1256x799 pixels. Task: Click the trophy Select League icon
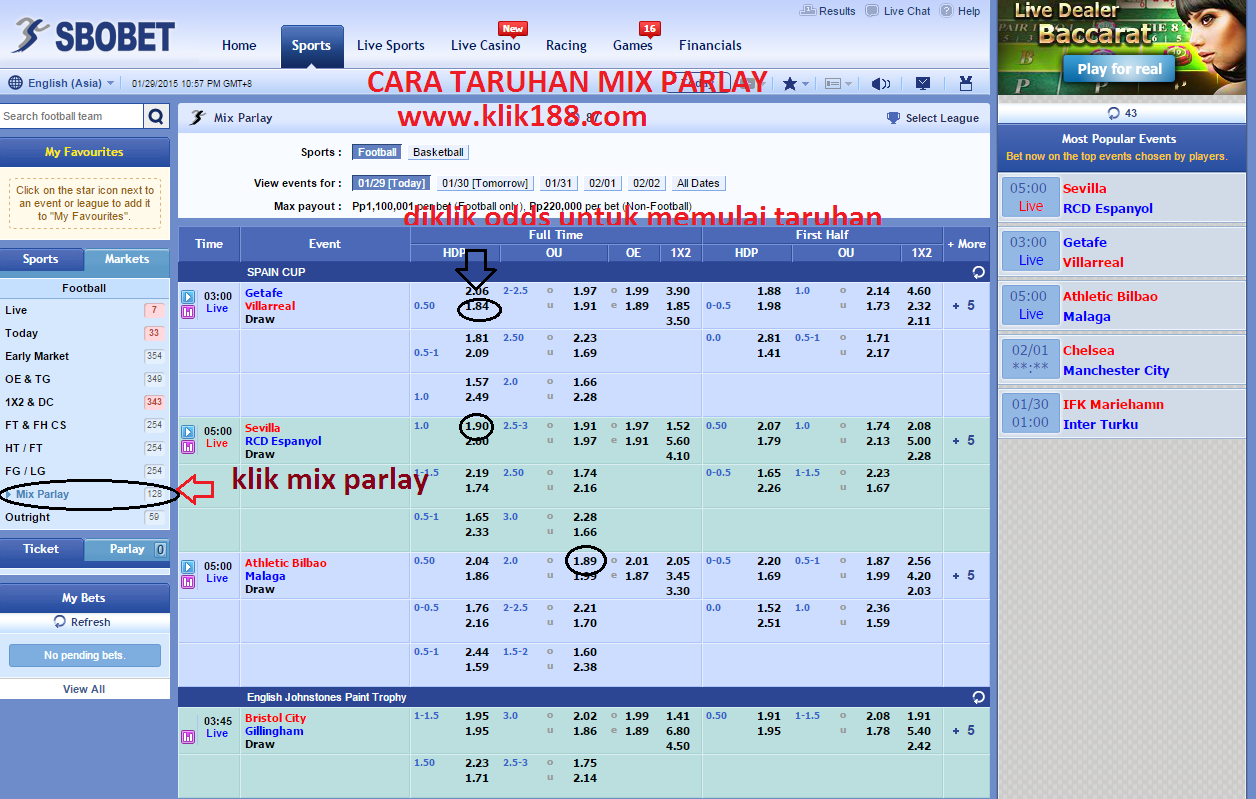click(893, 118)
